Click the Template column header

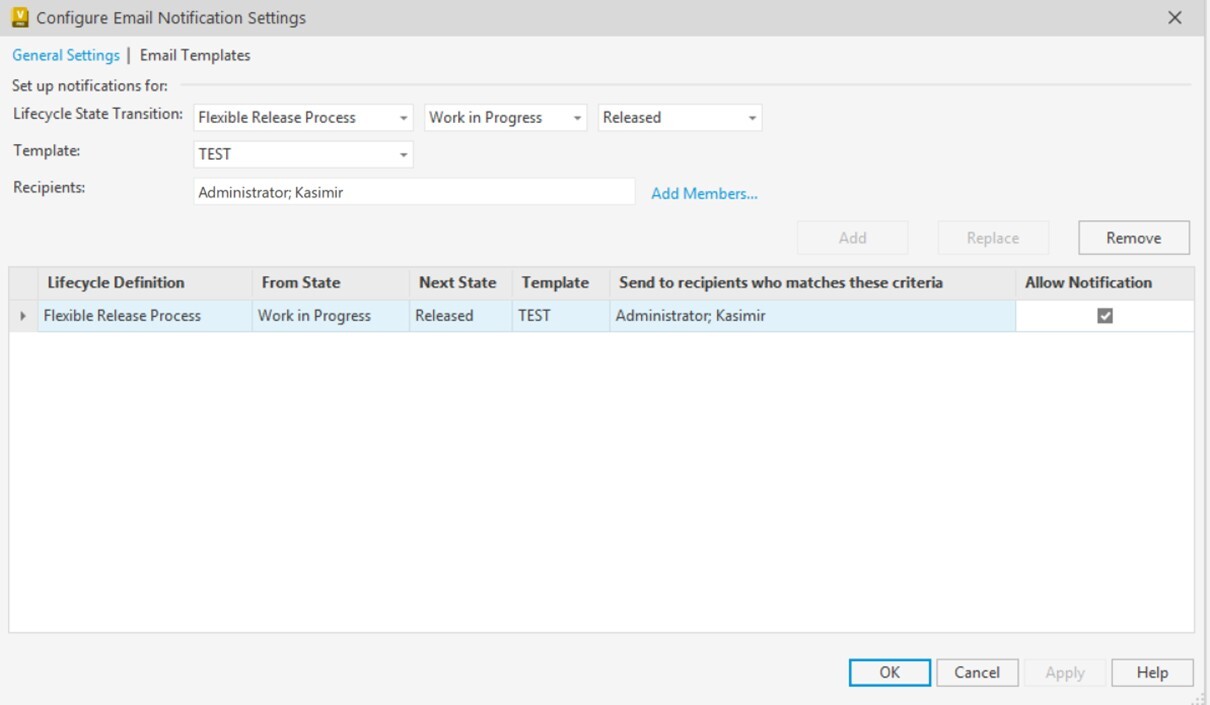pyautogui.click(x=561, y=283)
